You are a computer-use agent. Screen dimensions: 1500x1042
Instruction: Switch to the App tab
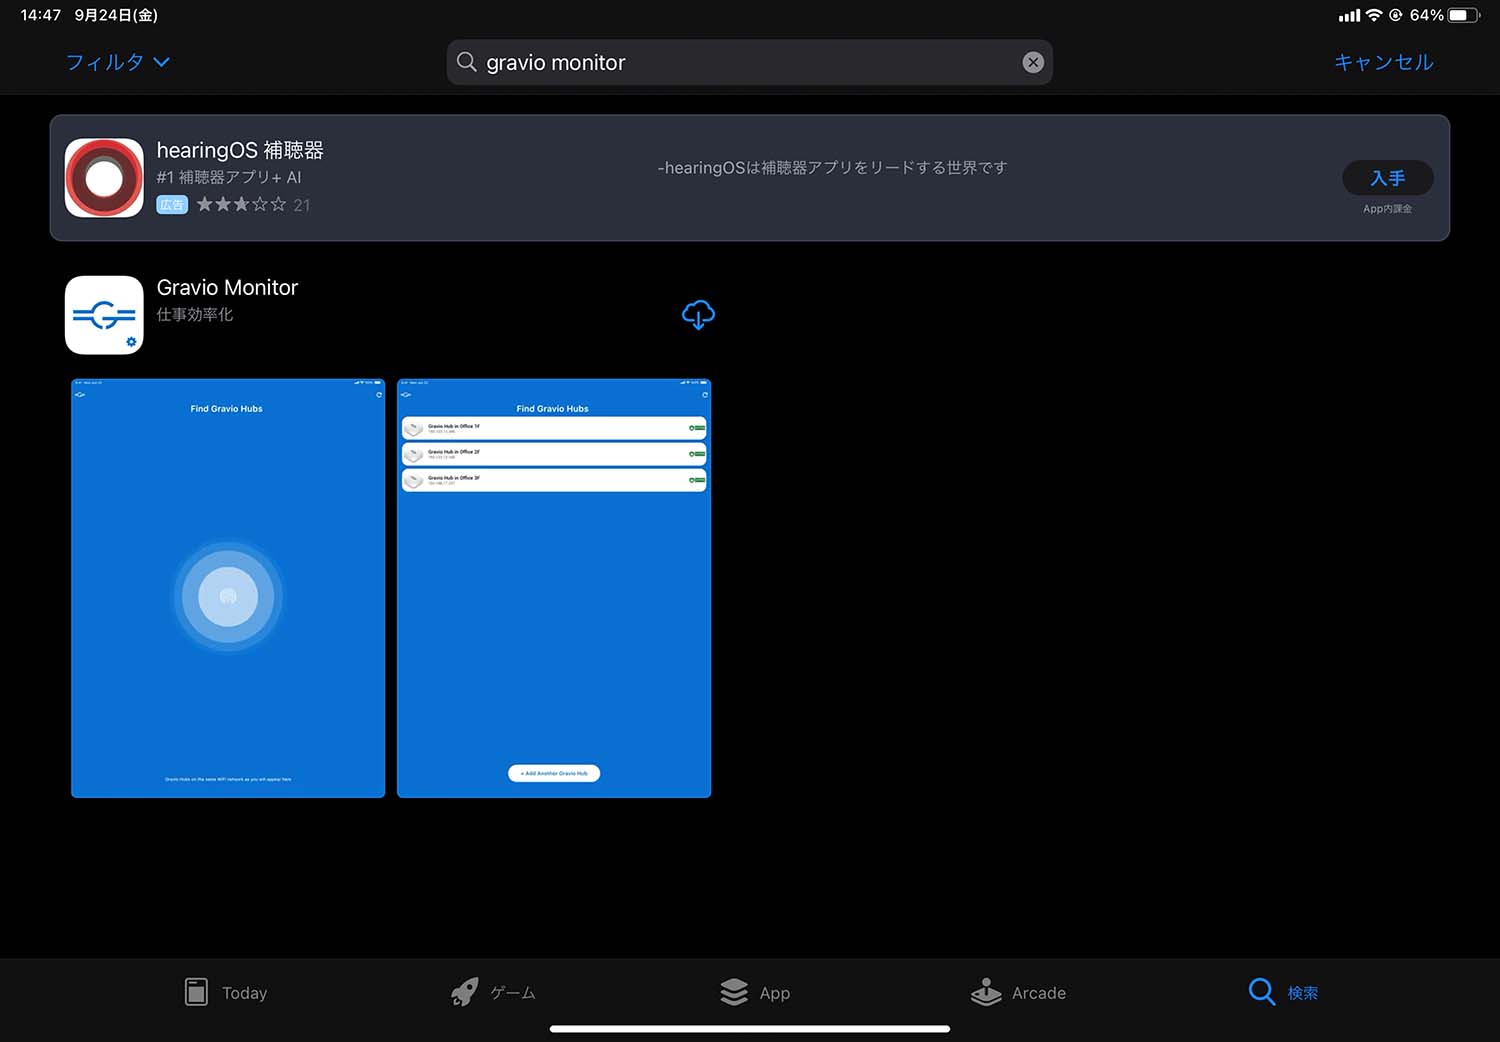[755, 992]
